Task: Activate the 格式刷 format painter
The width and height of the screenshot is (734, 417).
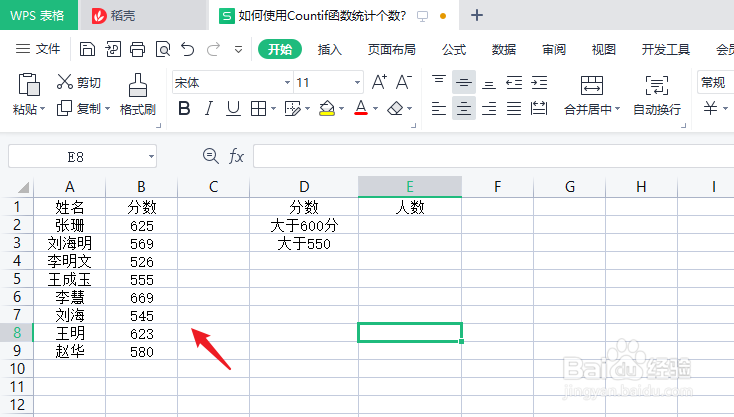Action: [x=138, y=95]
